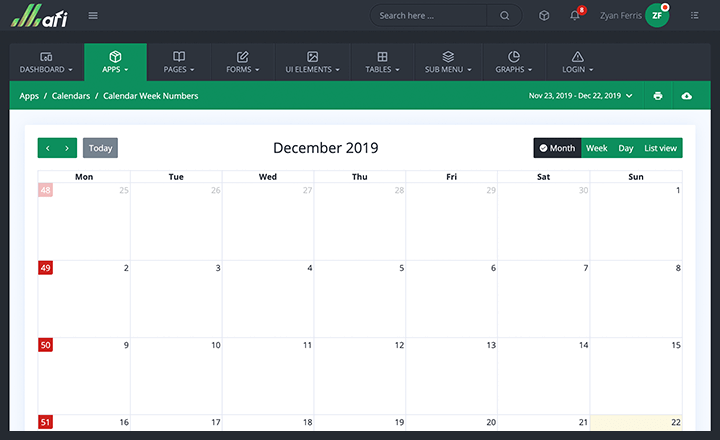The height and width of the screenshot is (440, 720).
Task: Click the hamburger menu icon
Action: point(93,15)
